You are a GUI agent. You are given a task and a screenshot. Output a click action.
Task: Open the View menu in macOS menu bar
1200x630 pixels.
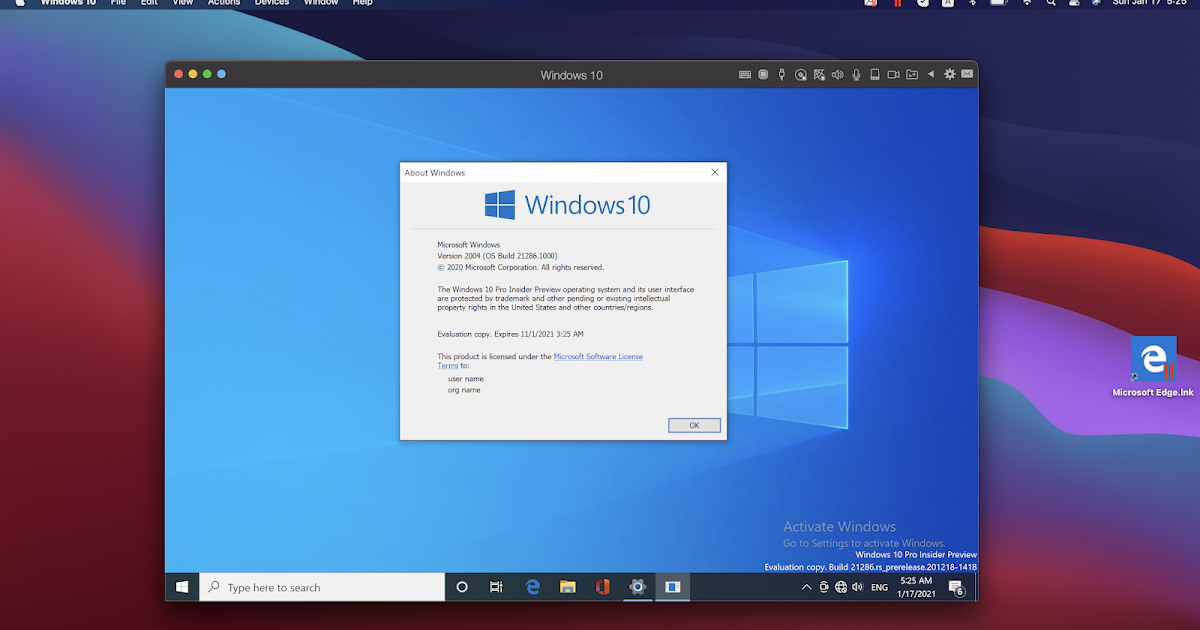pos(182,3)
